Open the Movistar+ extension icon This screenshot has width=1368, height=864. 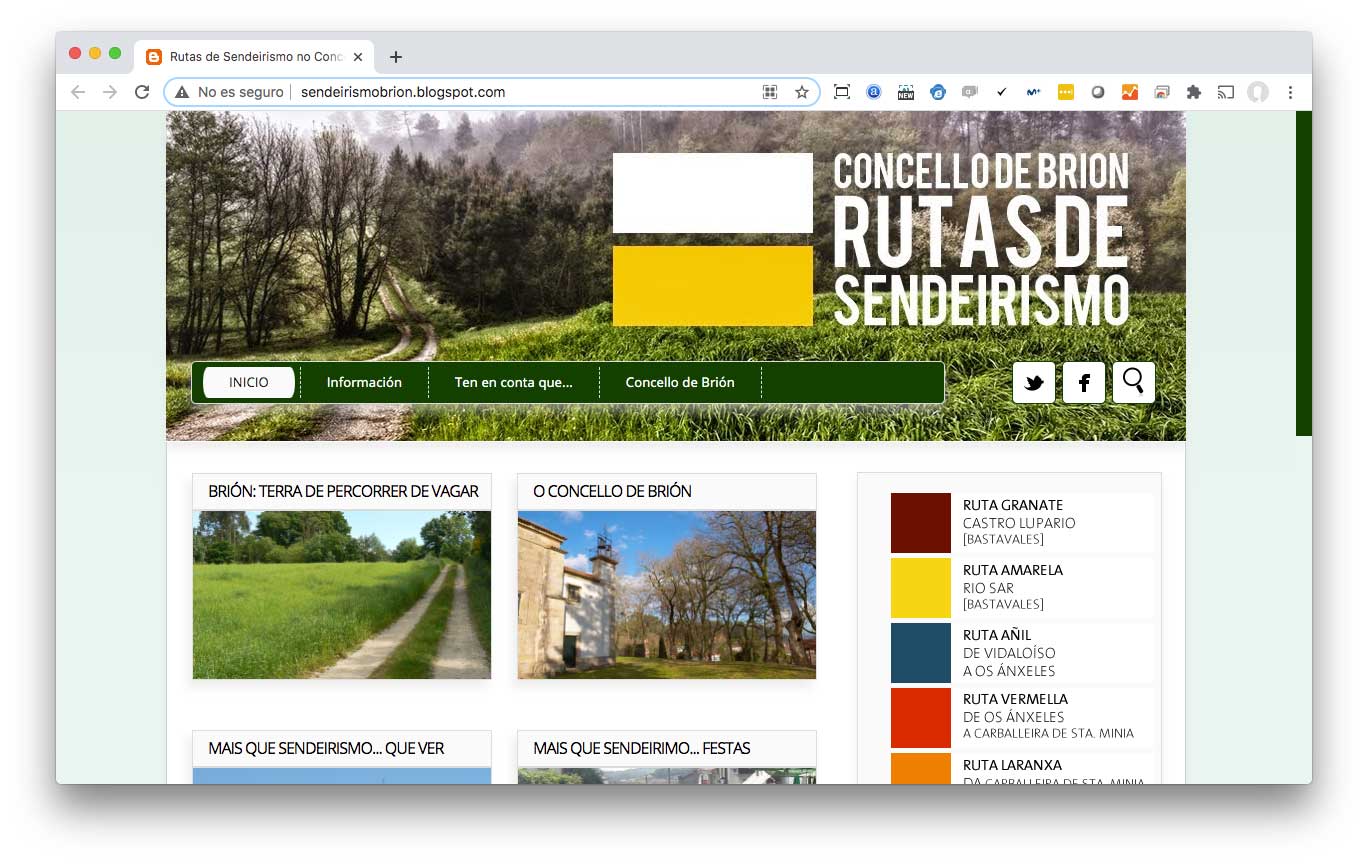coord(1034,92)
